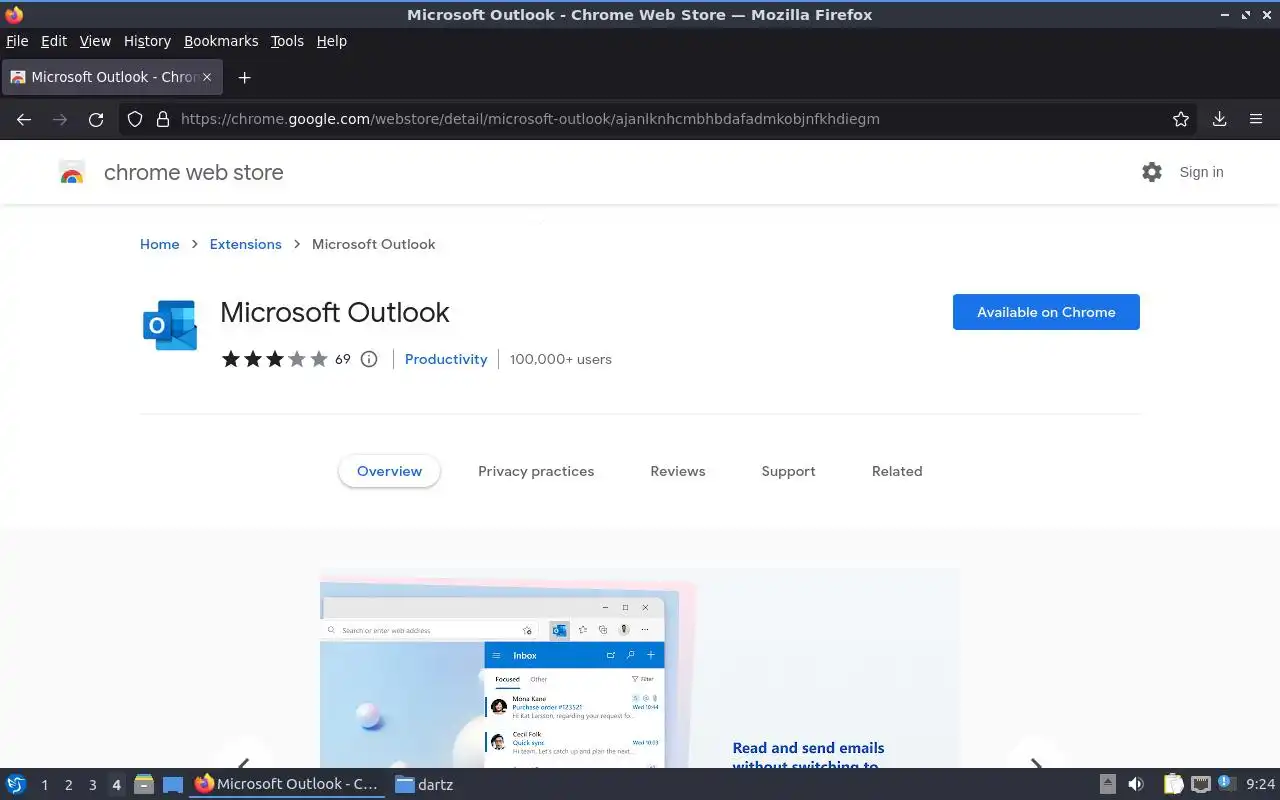Click the Outlook screenshot preview image

pyautogui.click(x=640, y=668)
